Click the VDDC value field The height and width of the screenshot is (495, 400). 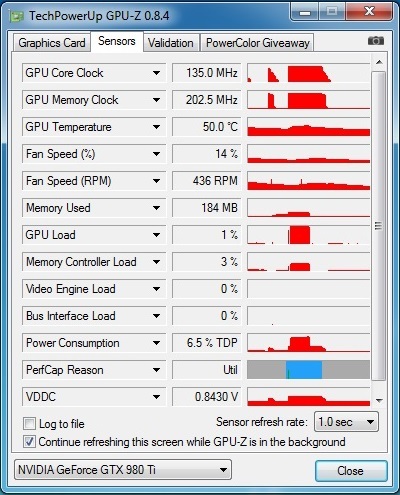click(206, 397)
